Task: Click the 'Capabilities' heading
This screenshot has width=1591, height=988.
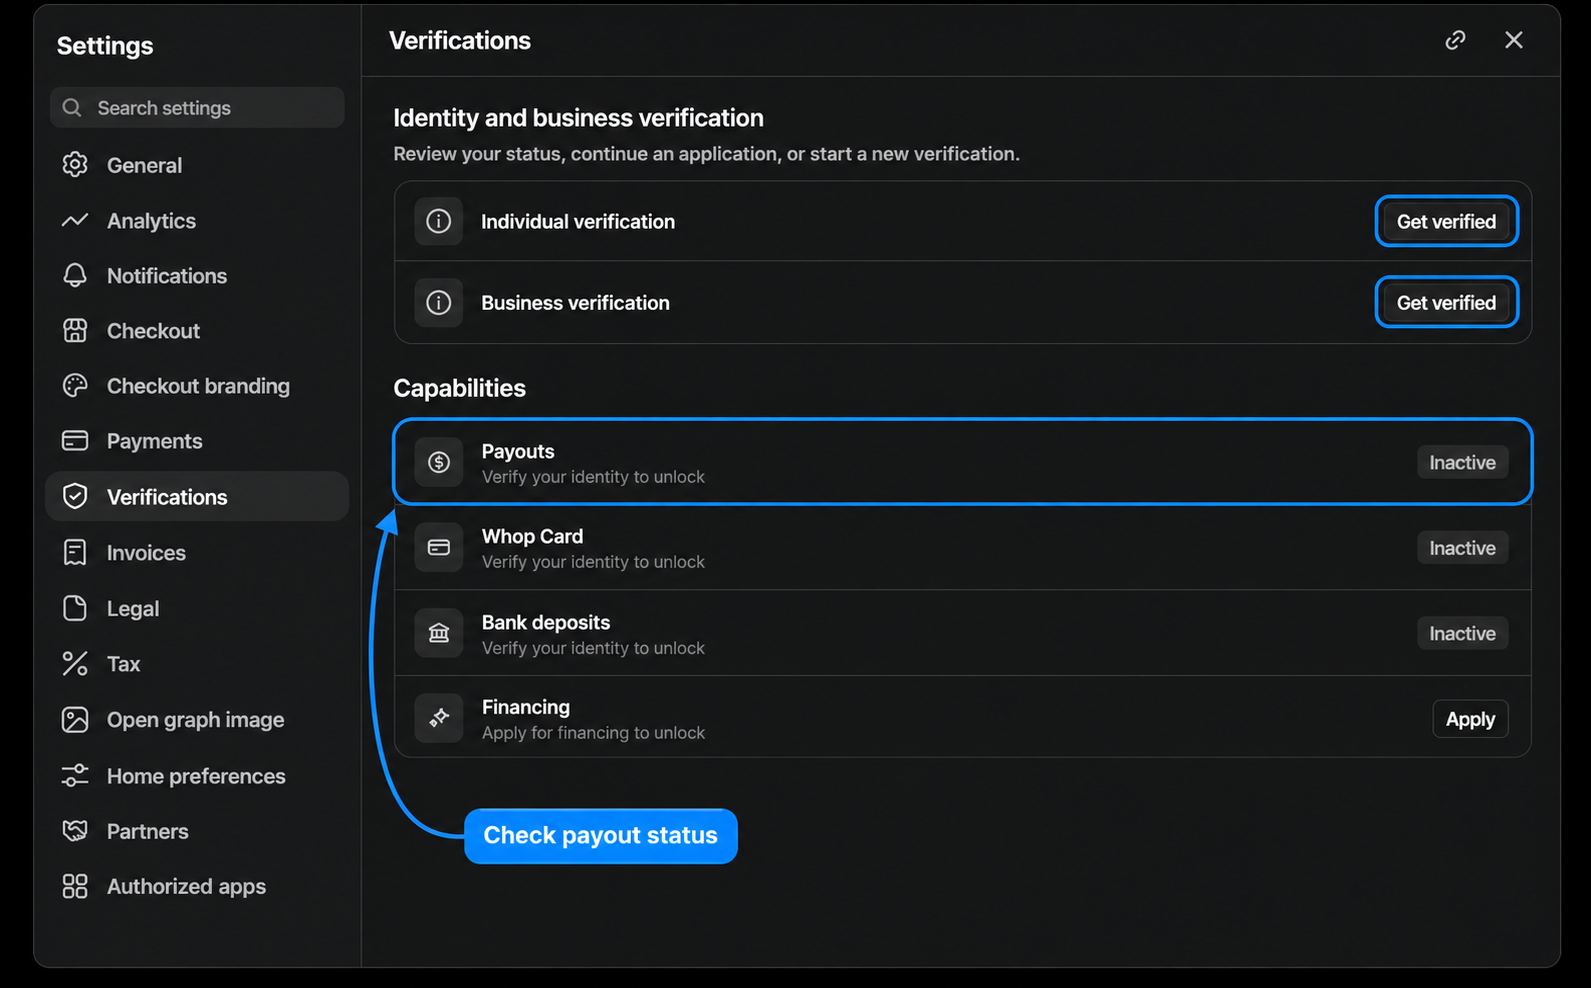Action: (459, 388)
